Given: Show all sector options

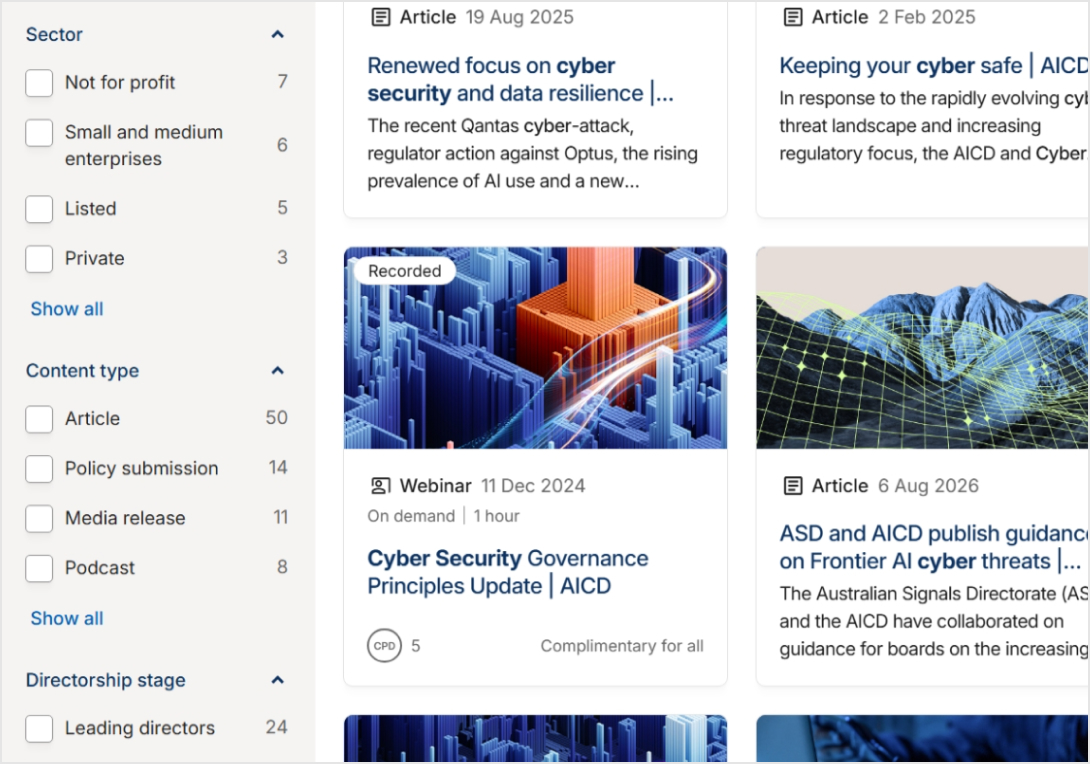Looking at the screenshot, I should coord(67,309).
